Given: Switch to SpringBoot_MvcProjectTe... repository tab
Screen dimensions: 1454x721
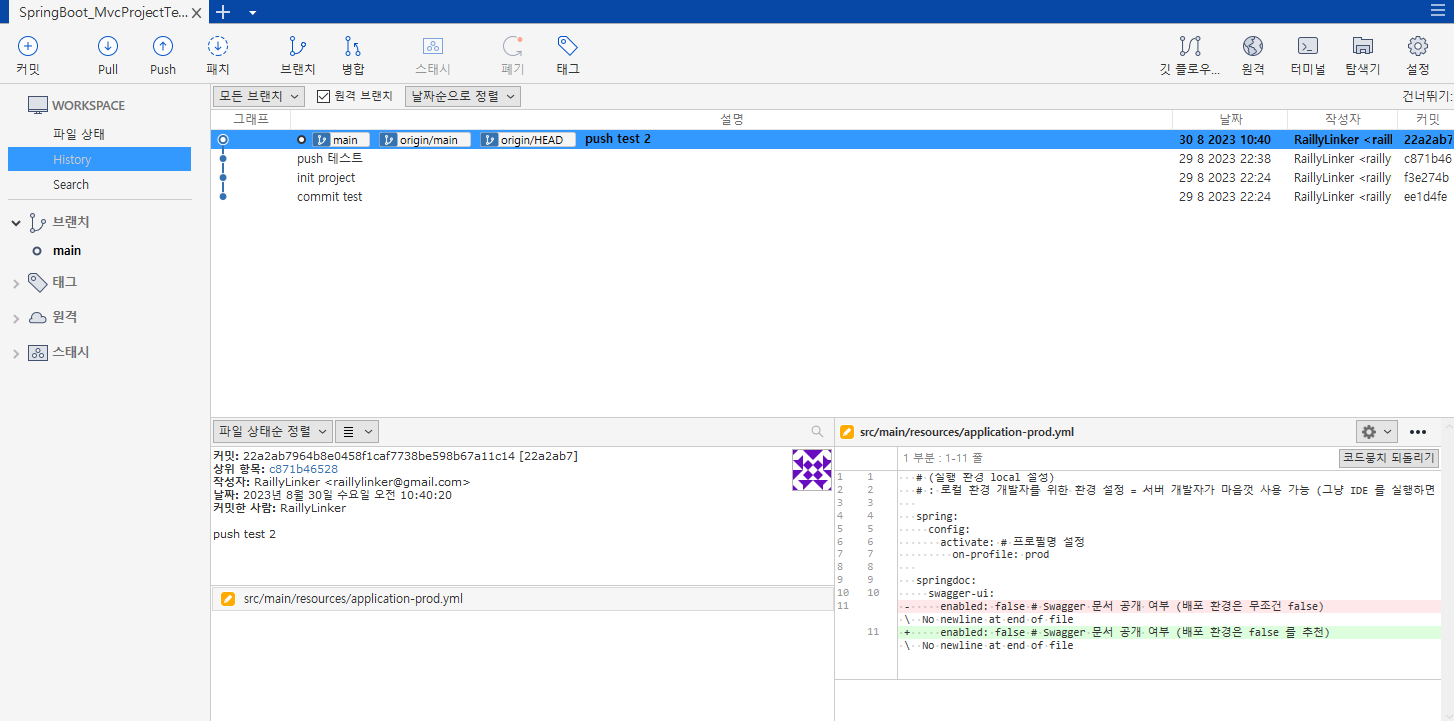Looking at the screenshot, I should [104, 12].
